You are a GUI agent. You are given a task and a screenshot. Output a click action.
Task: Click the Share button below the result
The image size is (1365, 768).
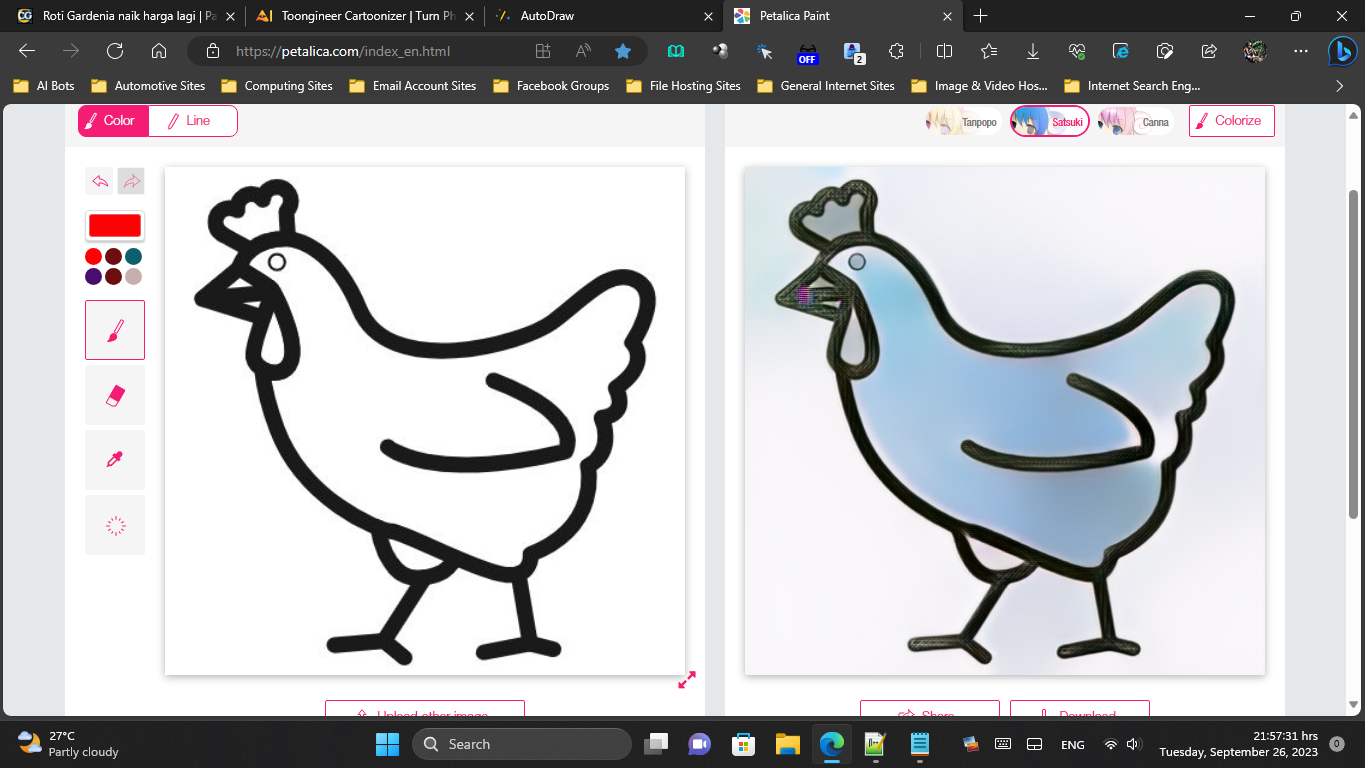click(x=930, y=709)
